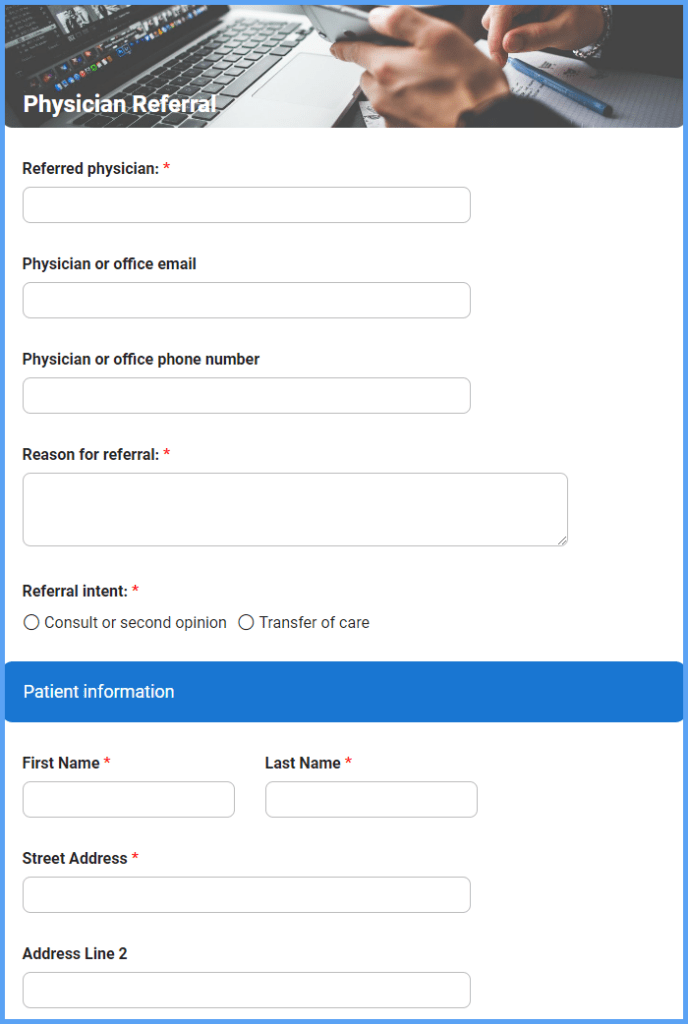Choose the Transfer of care option
Screen dimensions: 688x1024
click(246, 622)
